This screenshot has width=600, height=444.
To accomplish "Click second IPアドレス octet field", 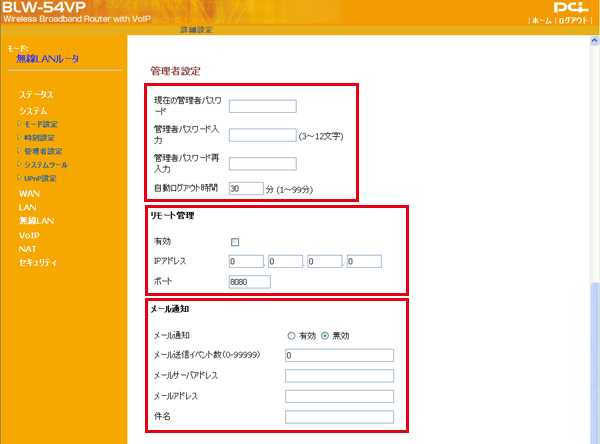I will (x=285, y=261).
